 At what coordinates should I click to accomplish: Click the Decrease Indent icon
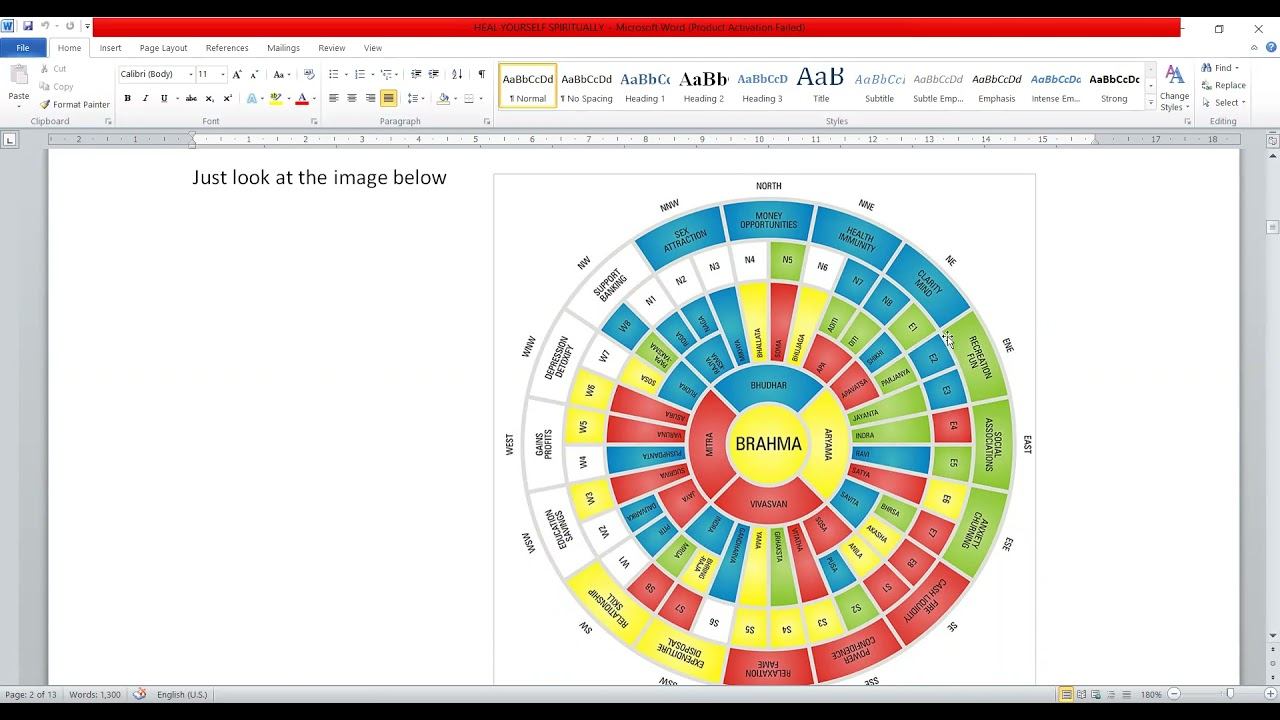[416, 74]
